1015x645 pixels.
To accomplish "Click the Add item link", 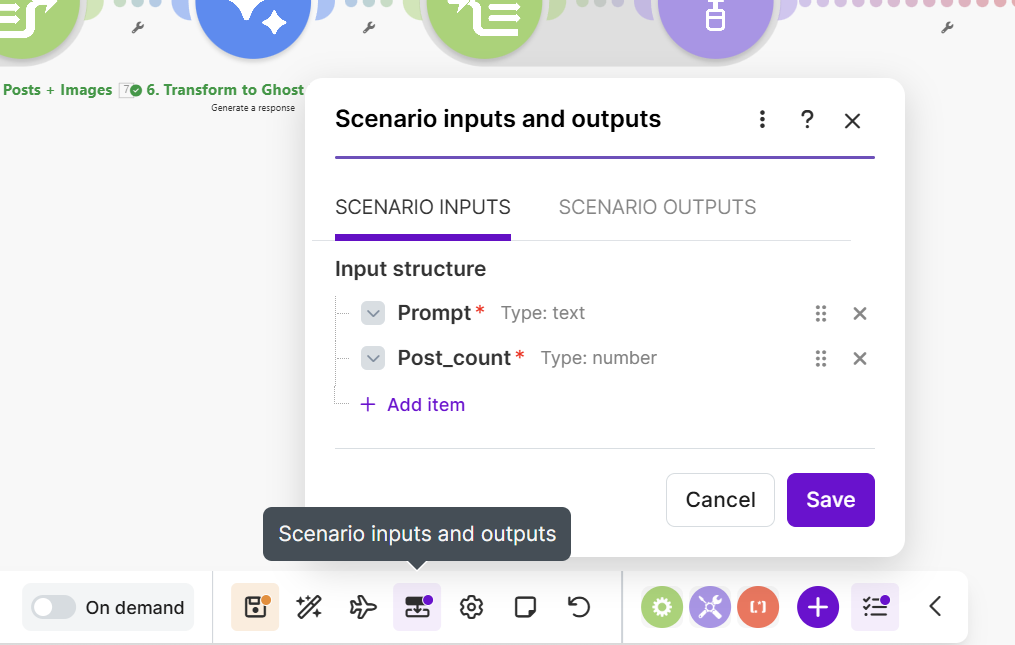I will pyautogui.click(x=425, y=405).
